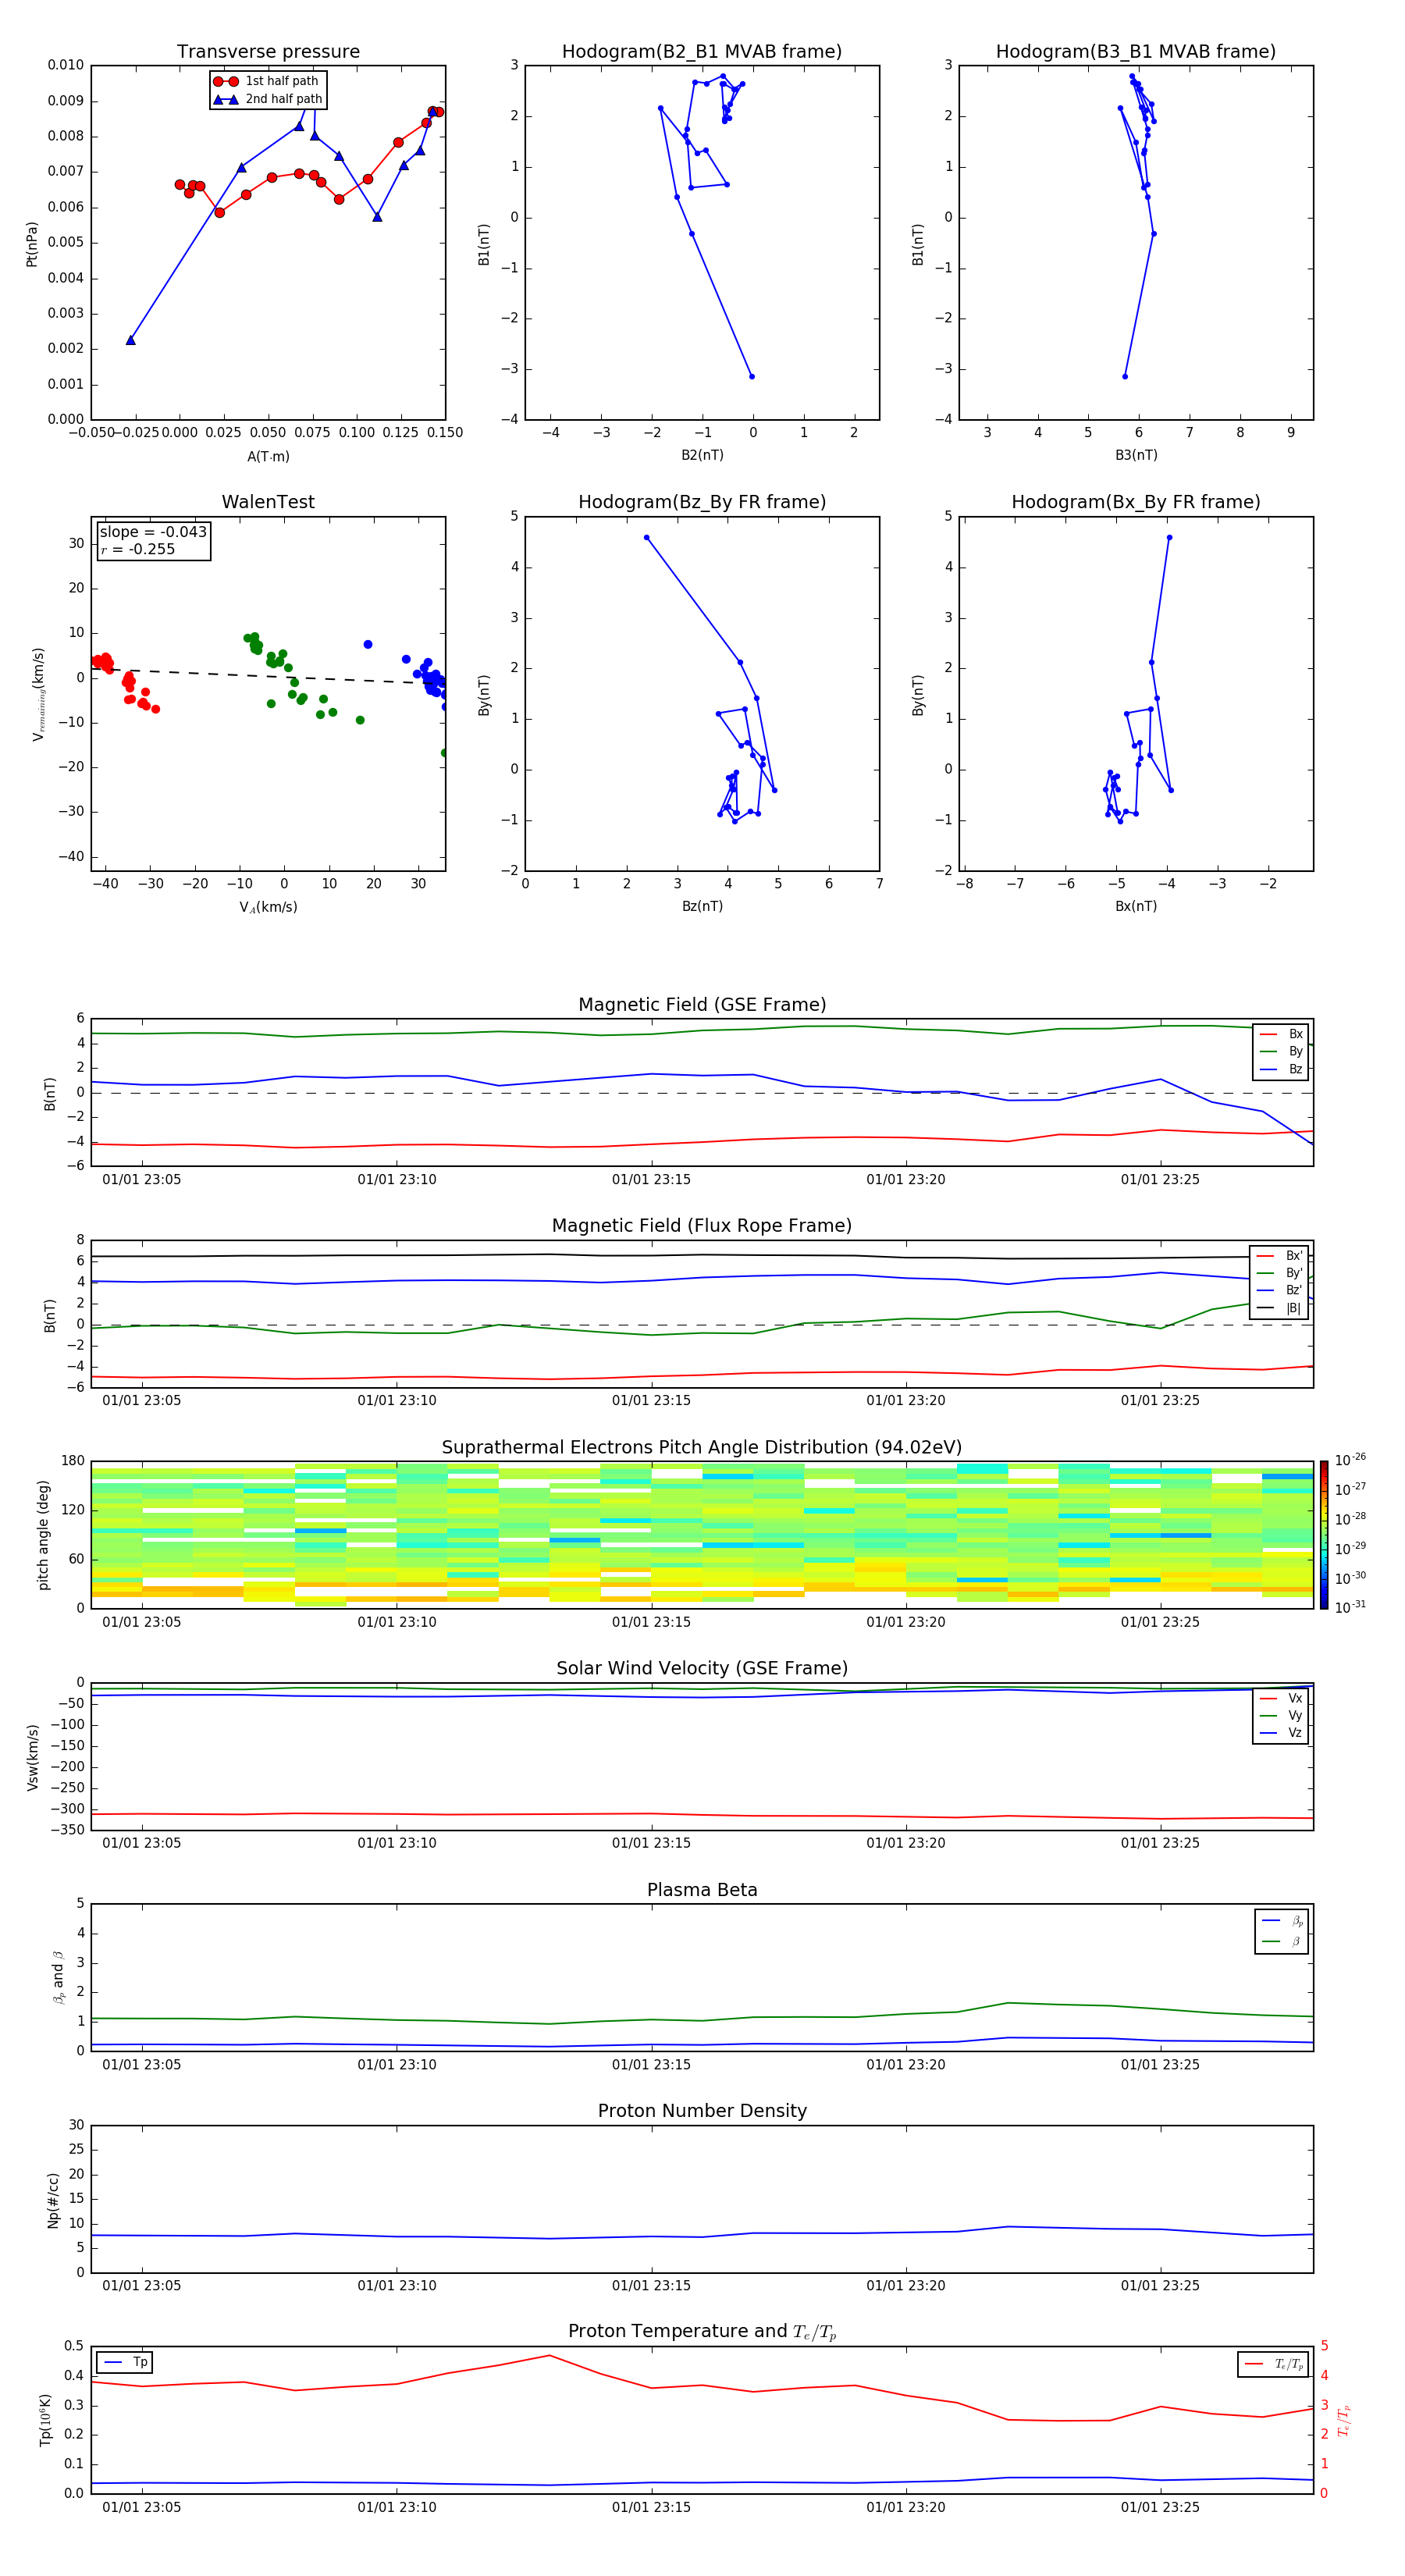1405x2576 pixels.
Task: Click the Hodogram(B3_B1 MVAB frame) title
Action: point(1136,52)
